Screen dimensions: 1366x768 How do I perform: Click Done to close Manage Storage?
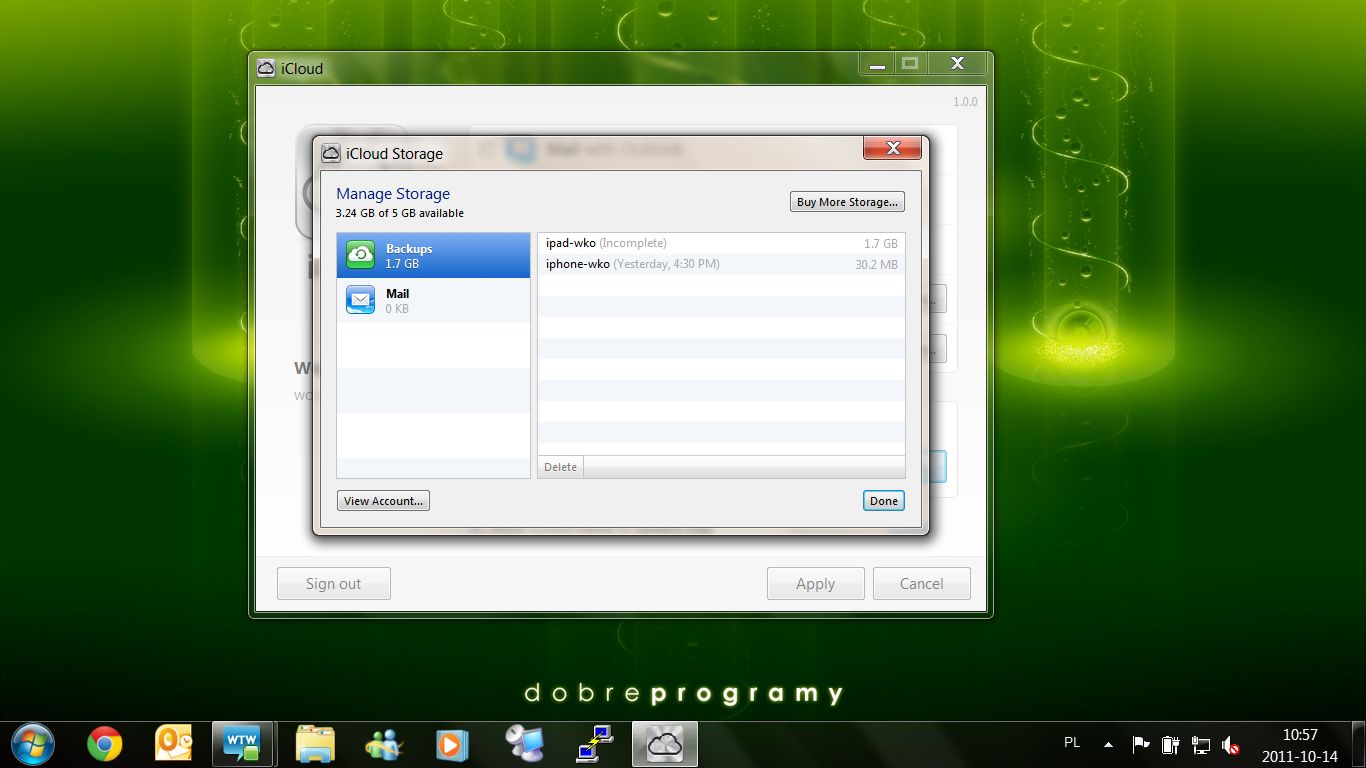pyautogui.click(x=884, y=501)
